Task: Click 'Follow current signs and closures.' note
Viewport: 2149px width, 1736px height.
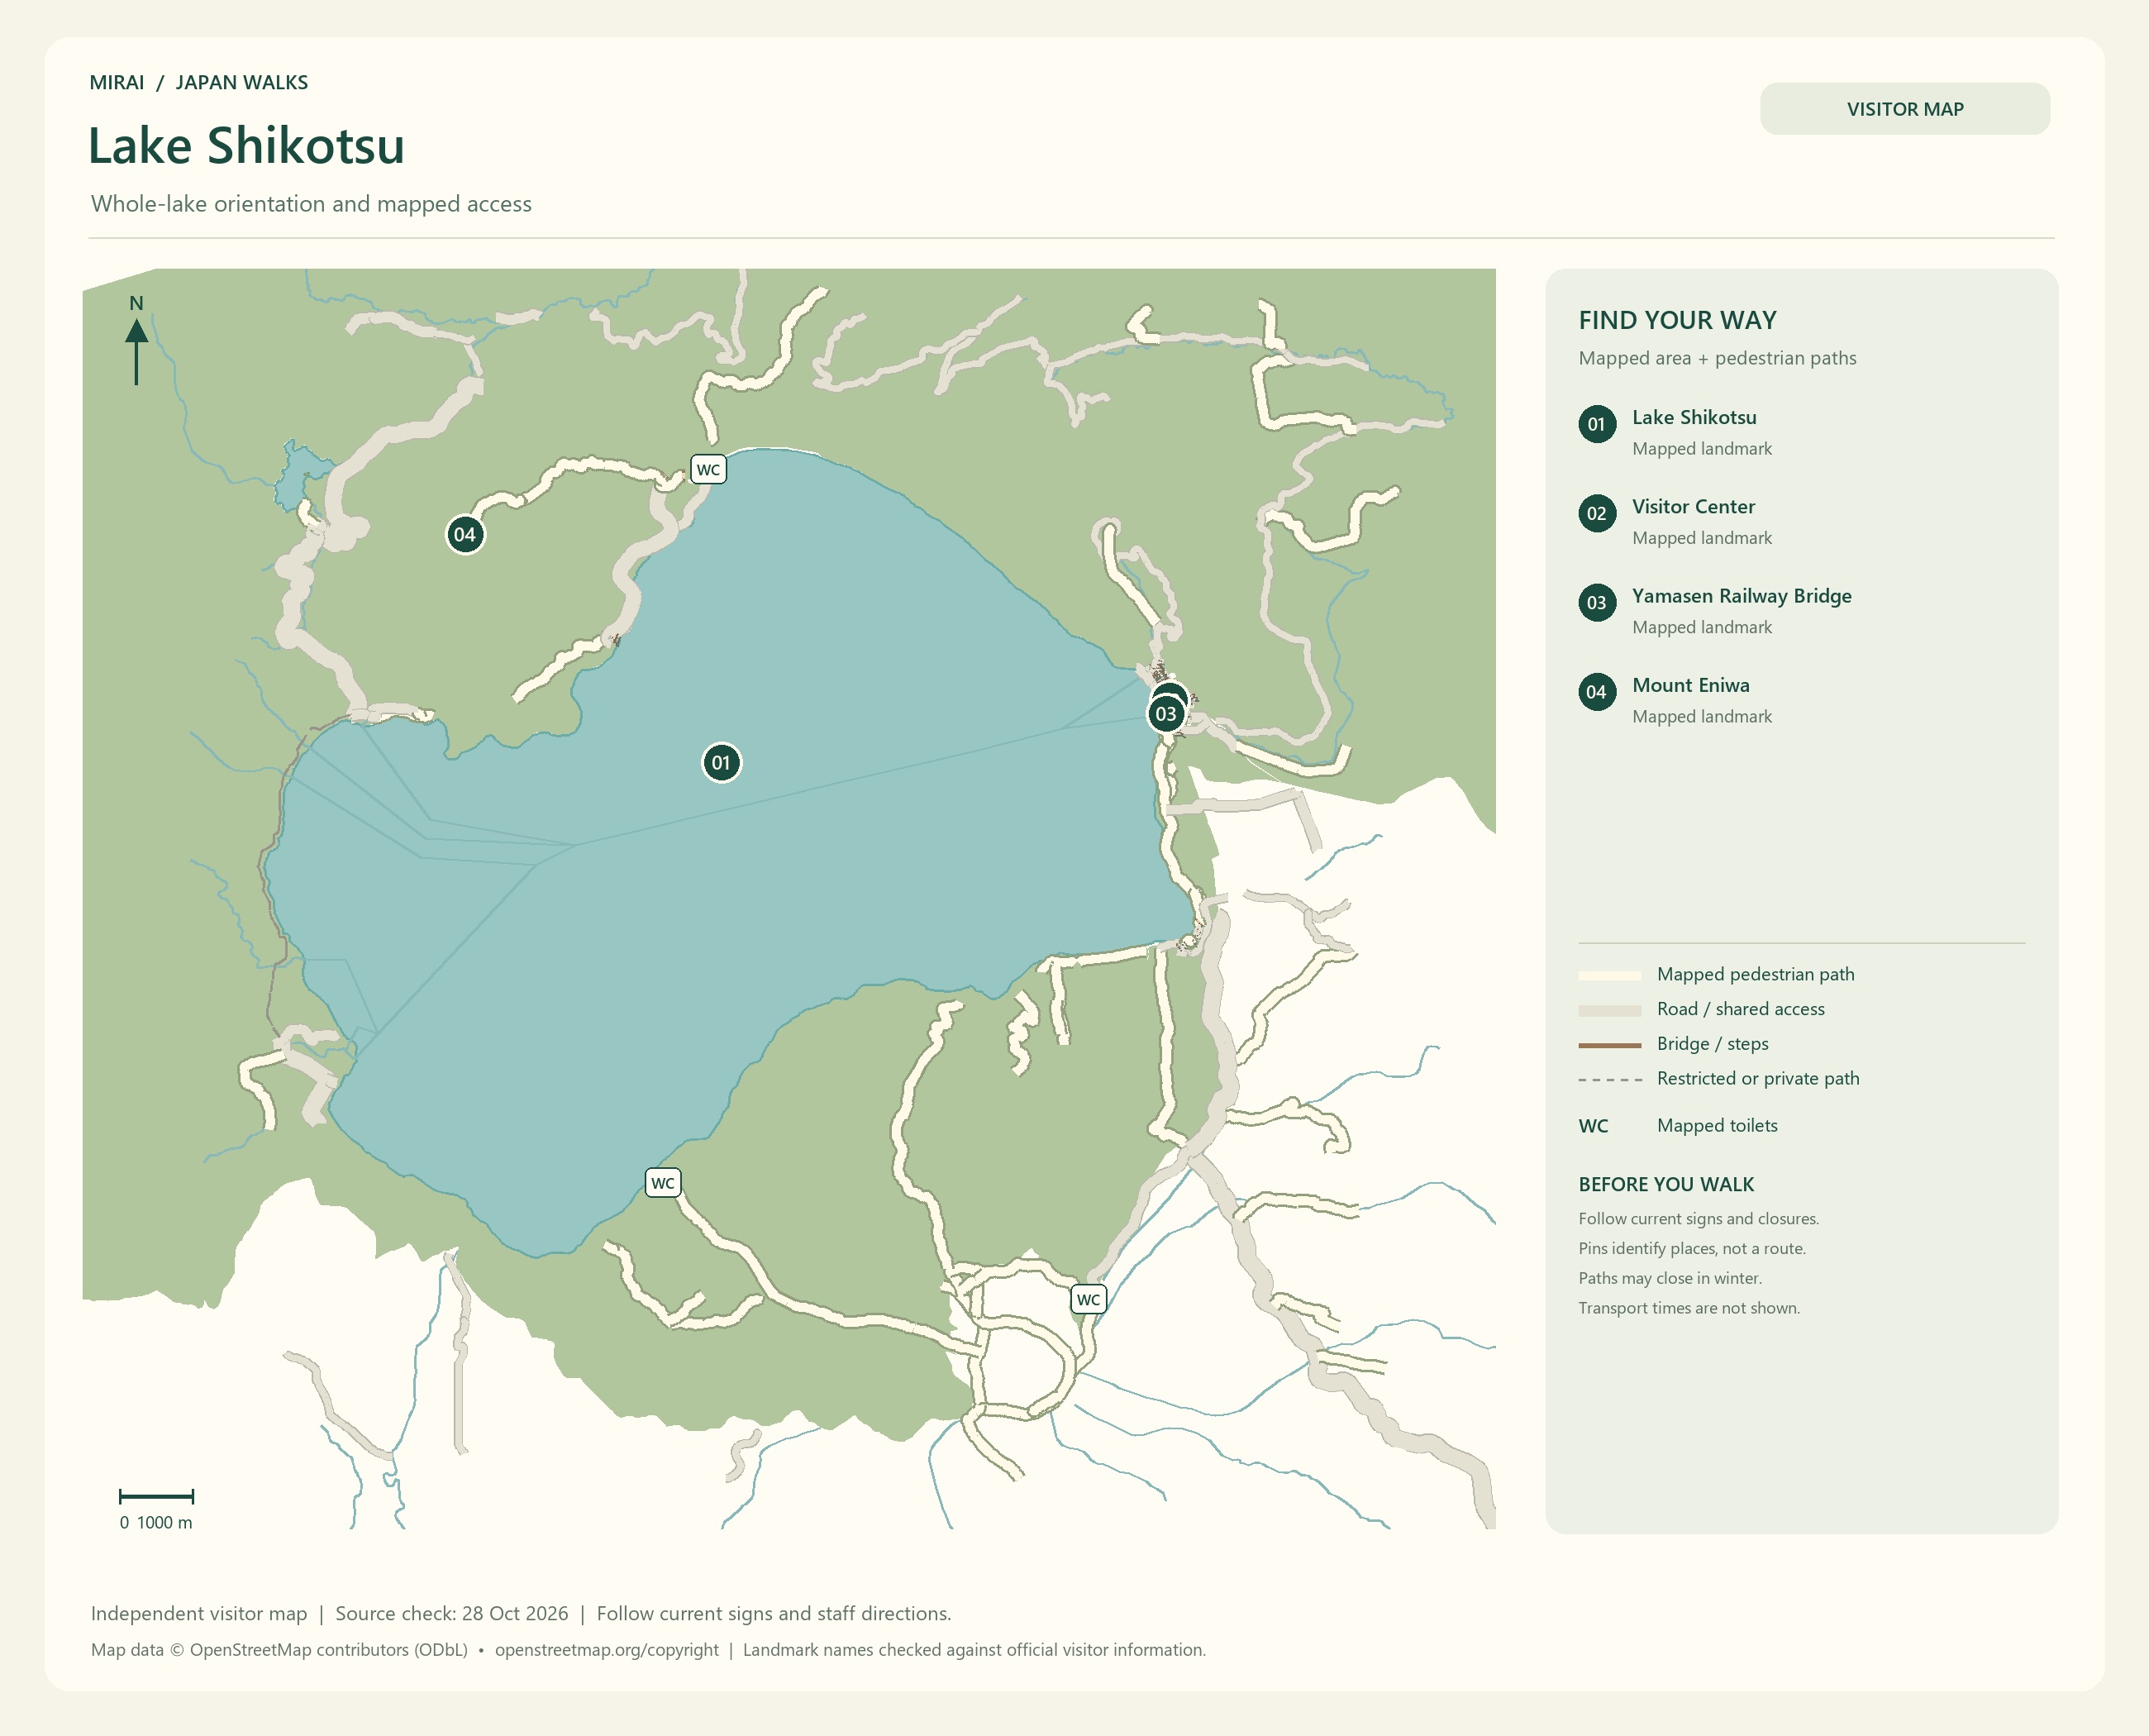Action: [x=1698, y=1219]
